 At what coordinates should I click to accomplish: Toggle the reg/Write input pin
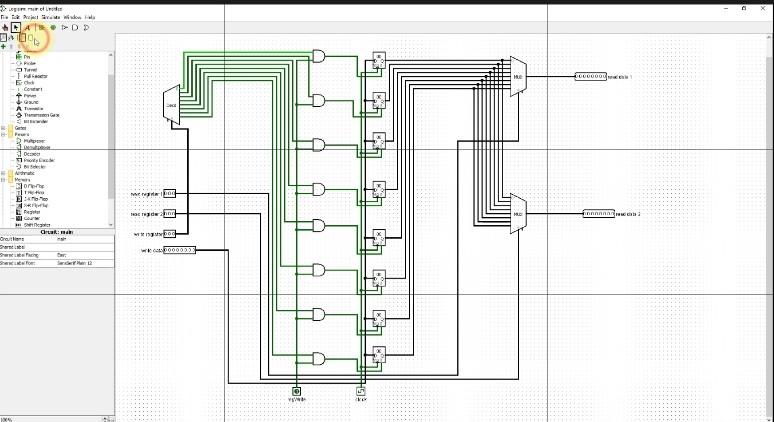point(296,391)
